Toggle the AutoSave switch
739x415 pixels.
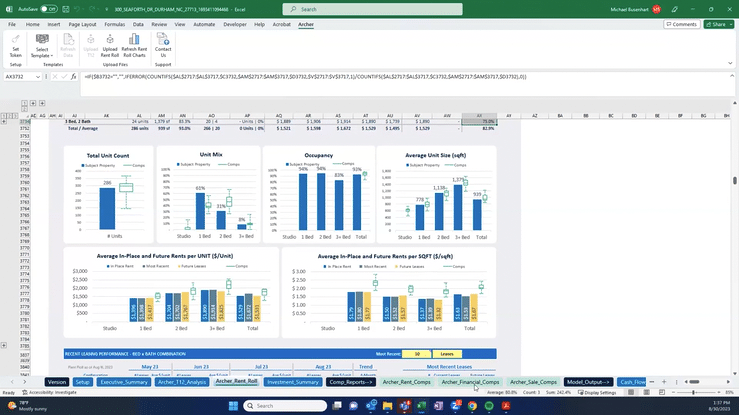[49, 9]
